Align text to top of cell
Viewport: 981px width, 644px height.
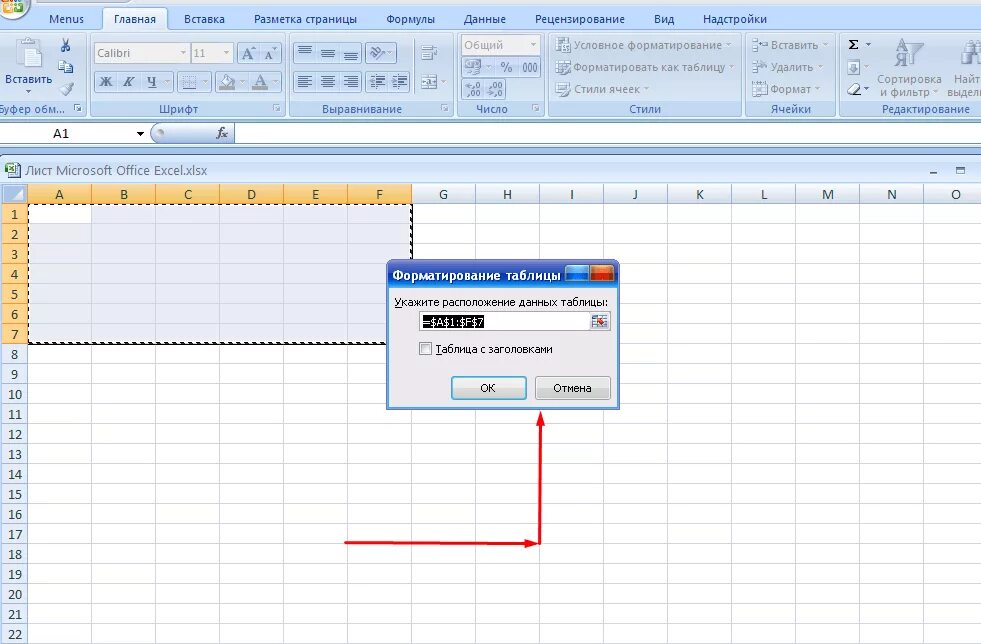pyautogui.click(x=305, y=53)
